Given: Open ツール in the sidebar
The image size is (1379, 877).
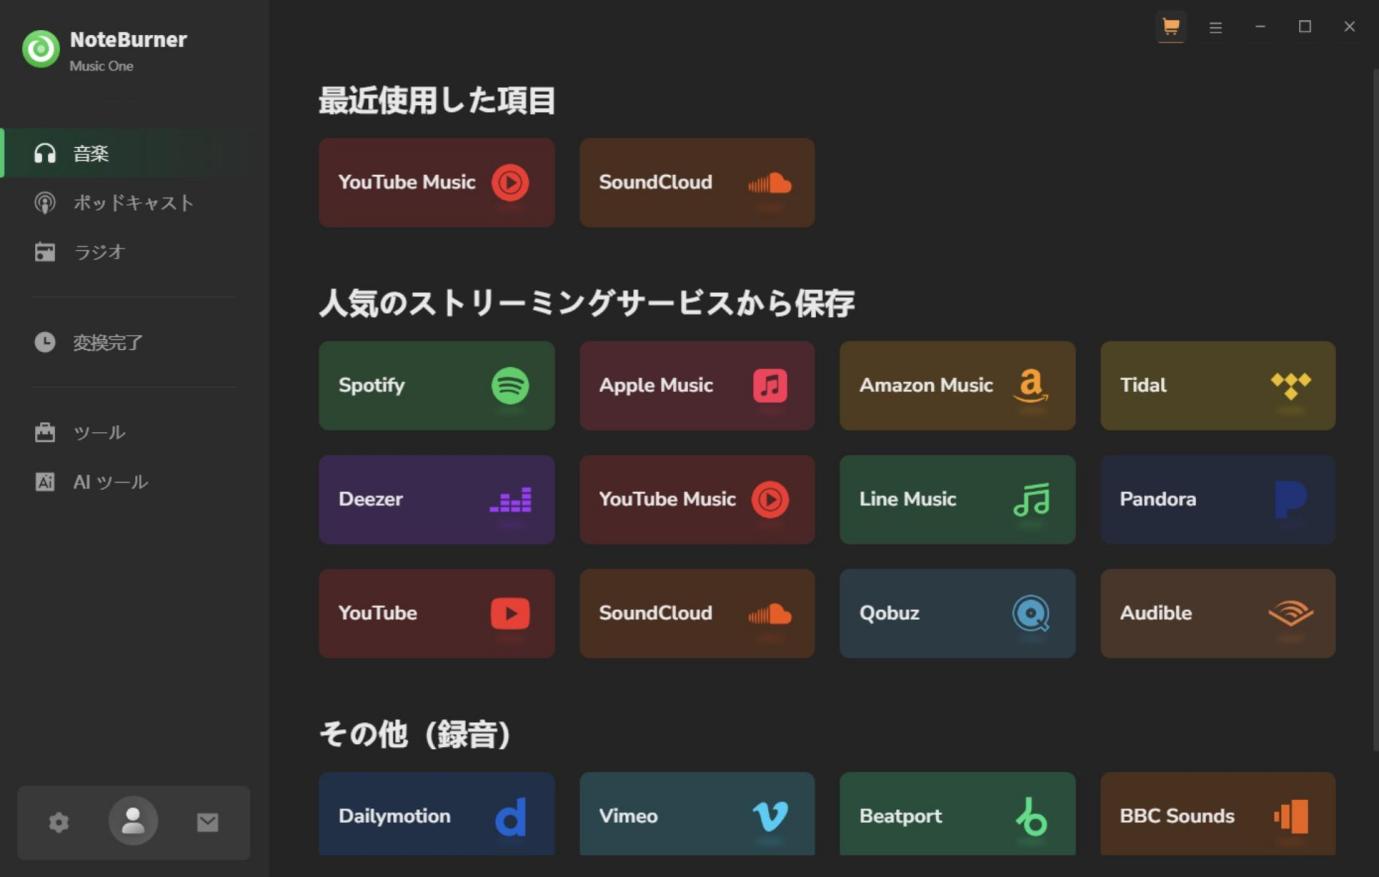Looking at the screenshot, I should (x=134, y=432).
